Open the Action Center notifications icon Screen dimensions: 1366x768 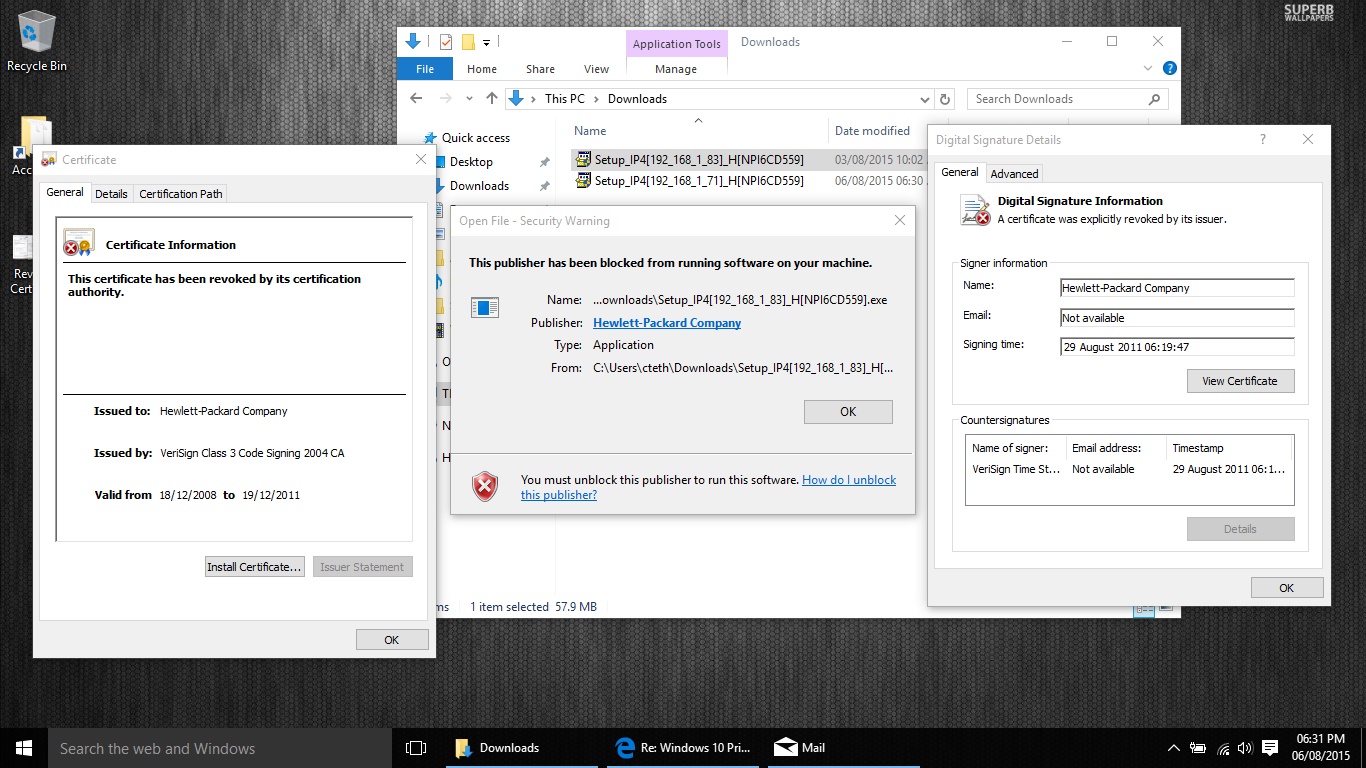pyautogui.click(x=1270, y=748)
